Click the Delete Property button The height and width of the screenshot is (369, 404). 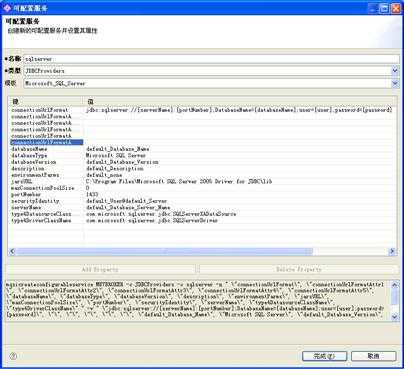(299, 269)
